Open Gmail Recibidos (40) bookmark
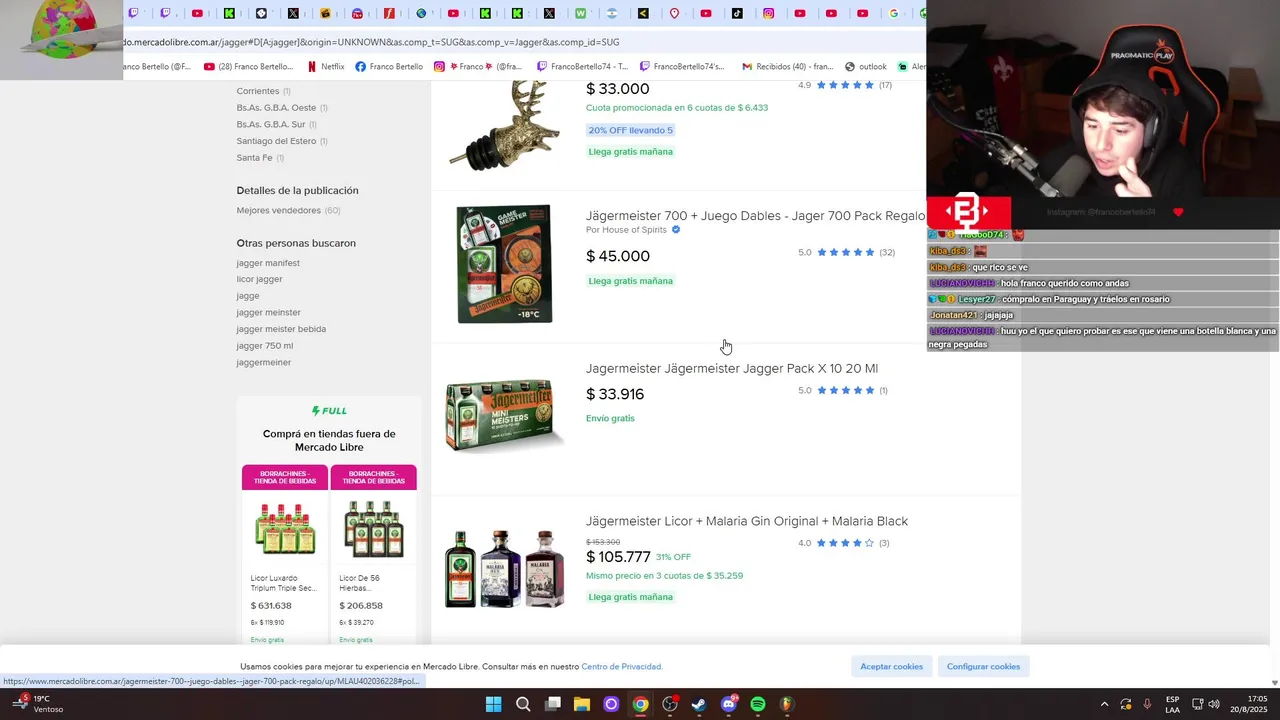This screenshot has height=720, width=1280. (787, 67)
